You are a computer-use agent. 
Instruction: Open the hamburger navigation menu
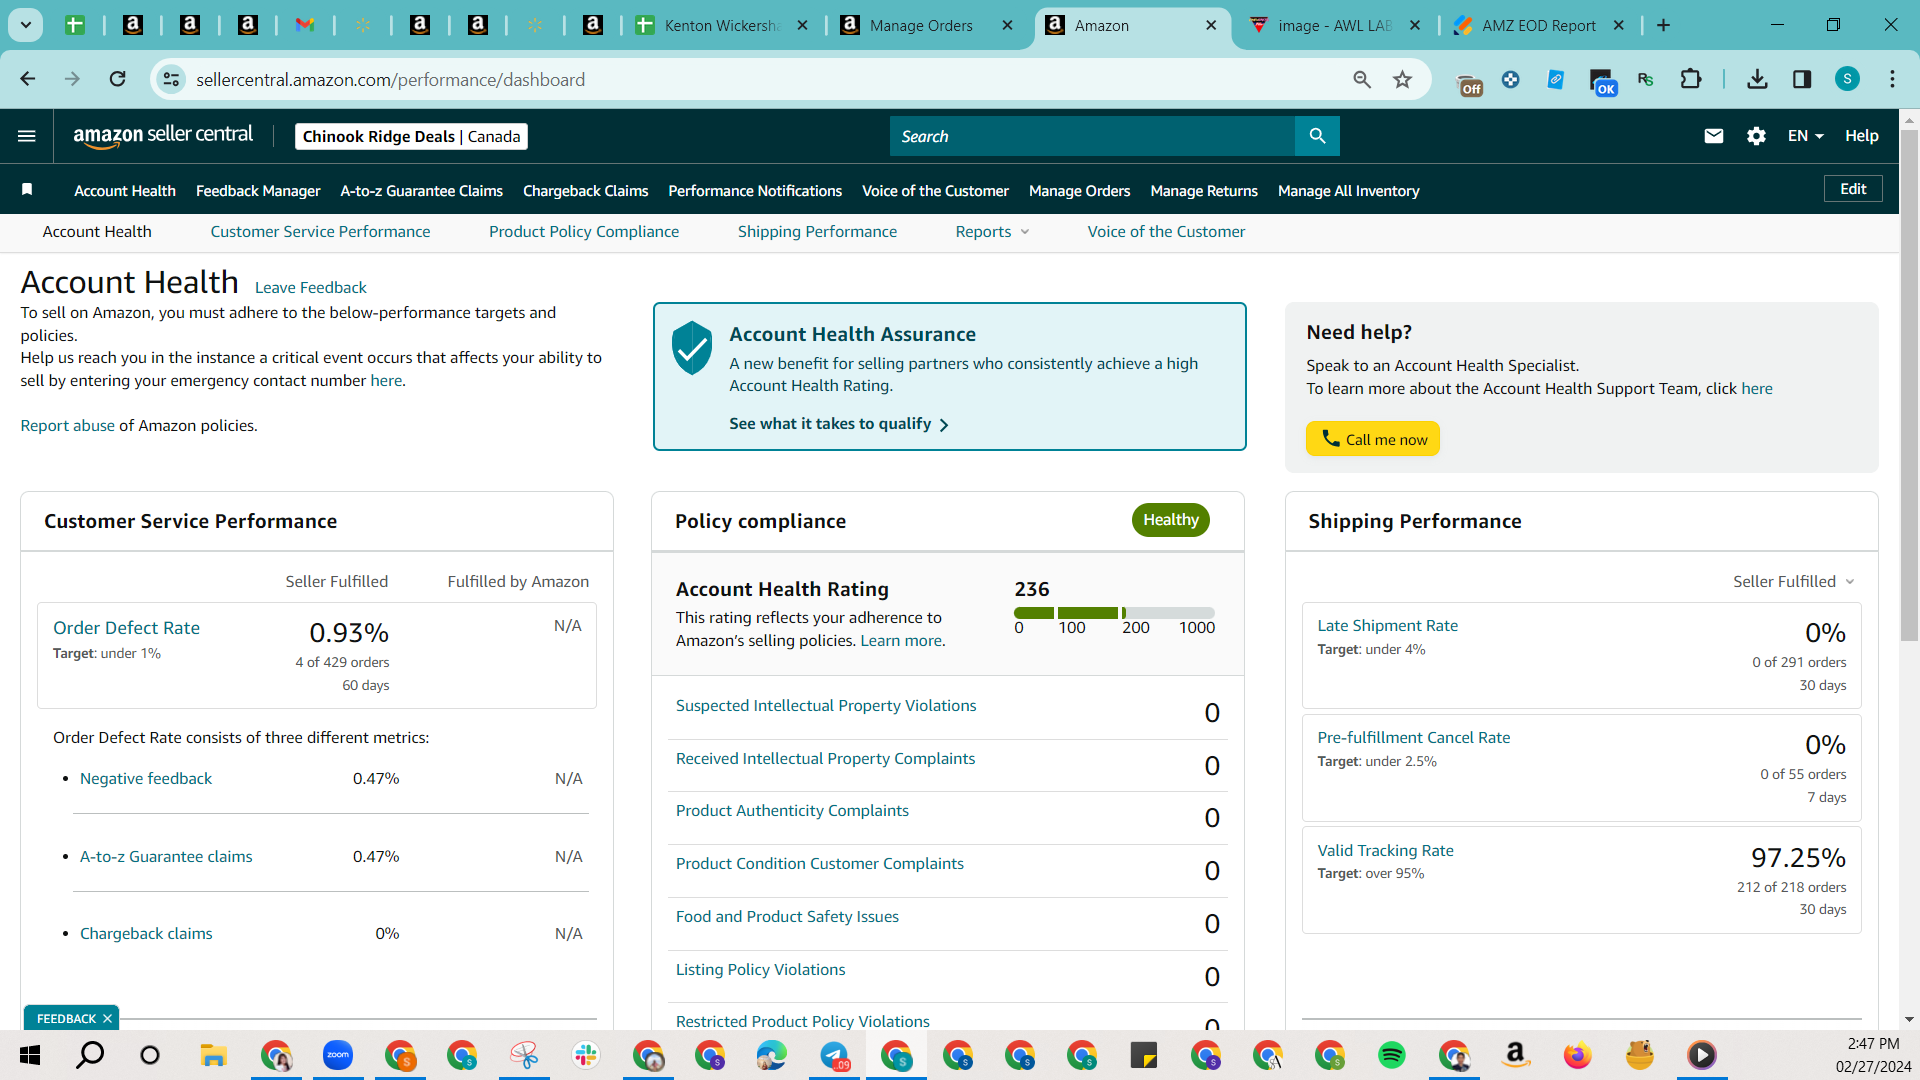(27, 136)
